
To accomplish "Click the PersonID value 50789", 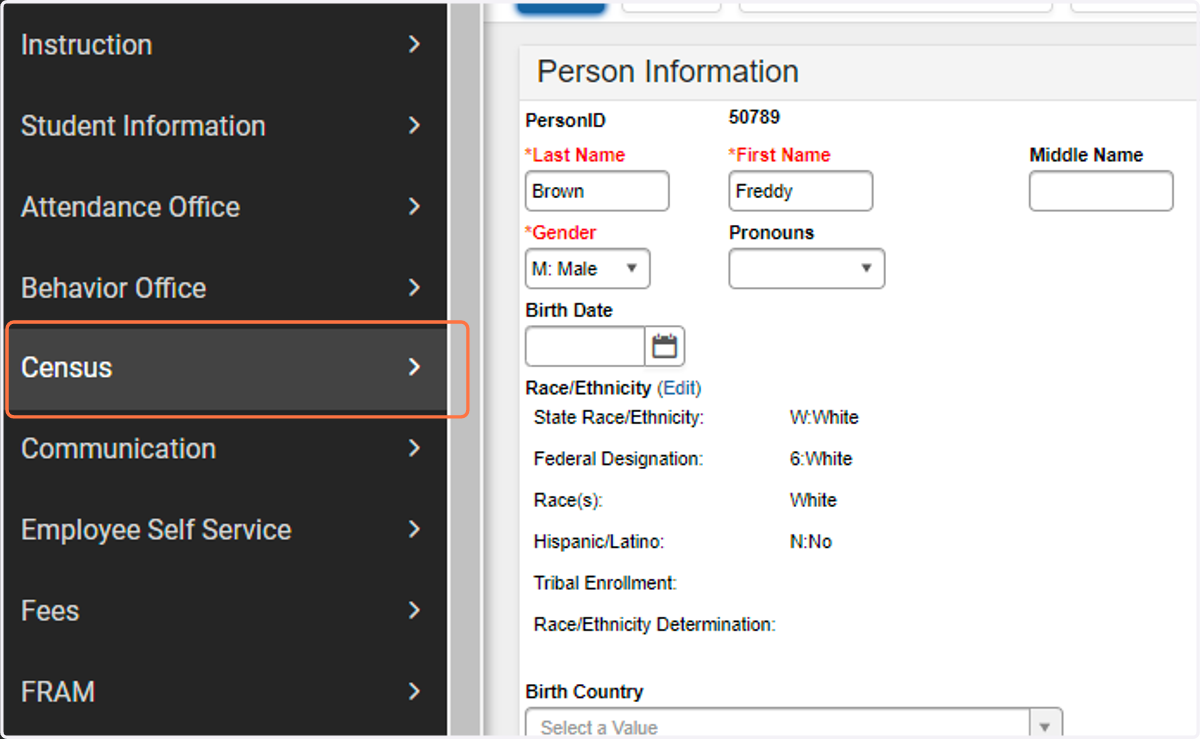I will tap(754, 117).
